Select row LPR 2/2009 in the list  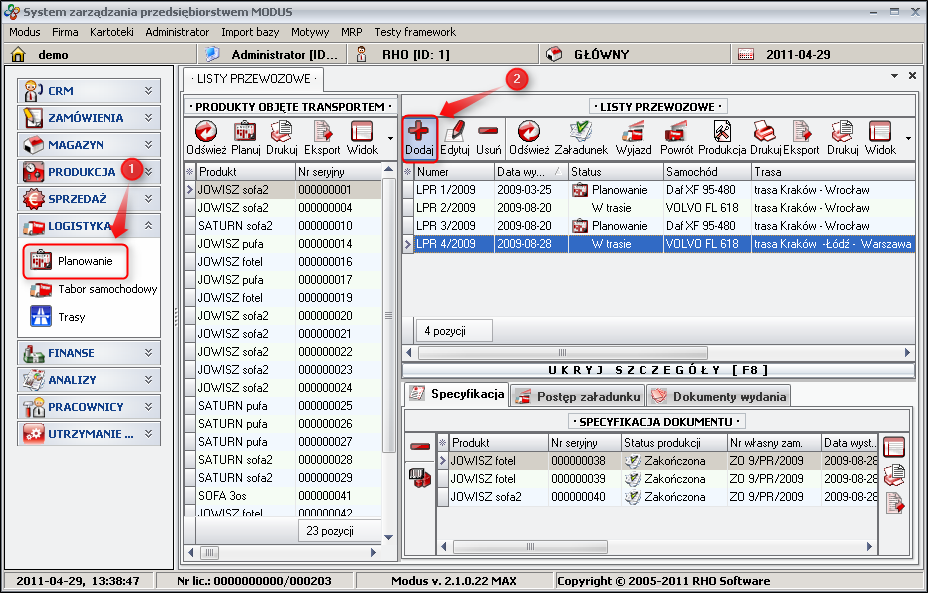pyautogui.click(x=444, y=207)
